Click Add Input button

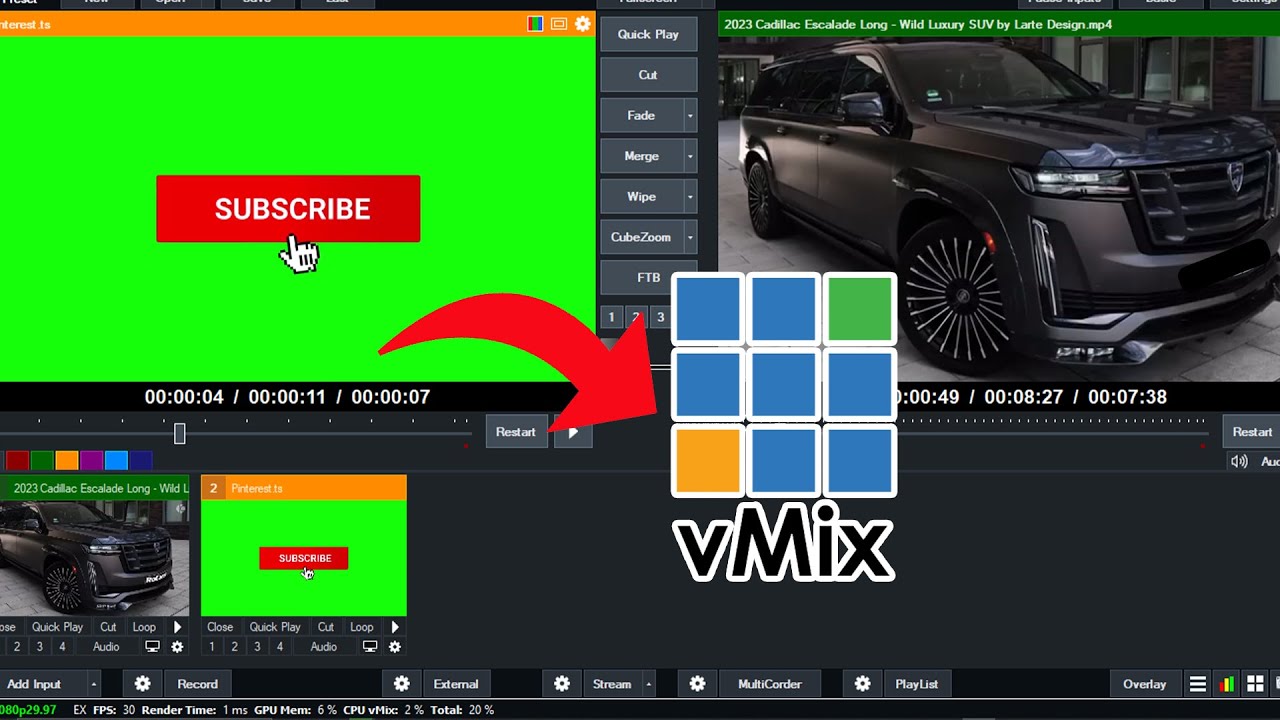pos(40,684)
